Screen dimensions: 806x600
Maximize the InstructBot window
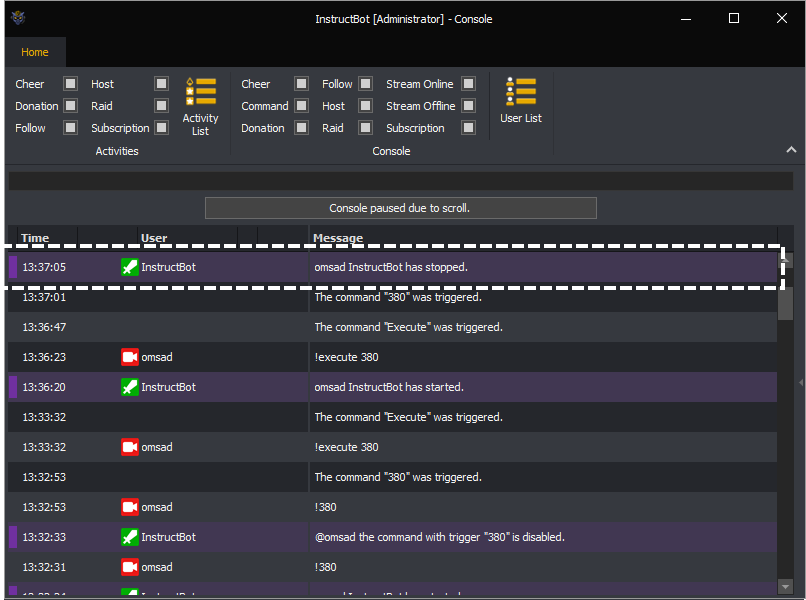click(x=734, y=19)
